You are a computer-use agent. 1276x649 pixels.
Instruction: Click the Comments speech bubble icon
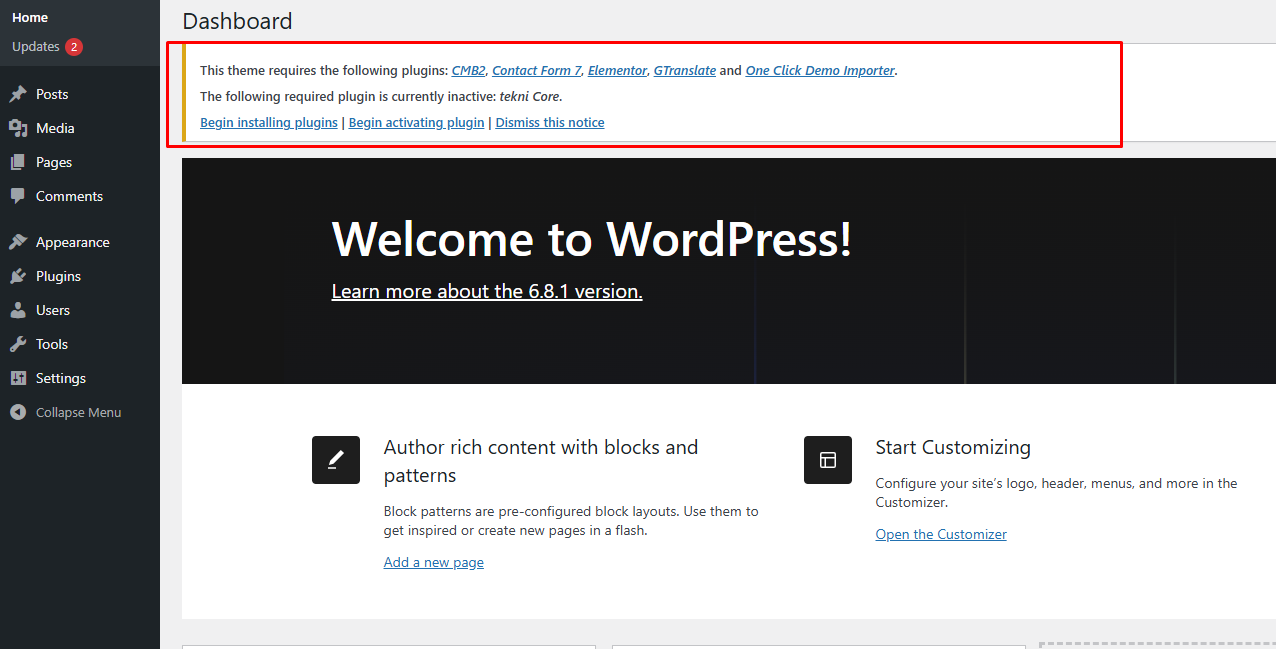click(x=18, y=196)
